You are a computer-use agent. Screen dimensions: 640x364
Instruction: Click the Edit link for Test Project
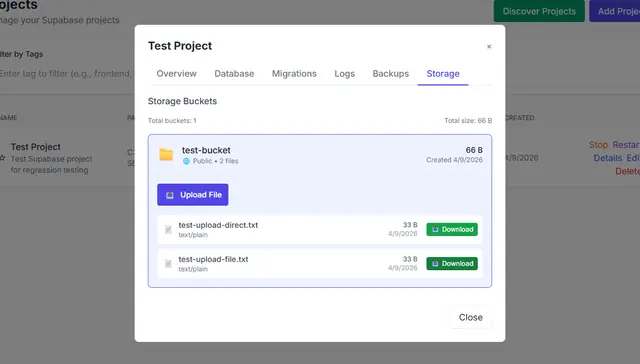coord(633,158)
